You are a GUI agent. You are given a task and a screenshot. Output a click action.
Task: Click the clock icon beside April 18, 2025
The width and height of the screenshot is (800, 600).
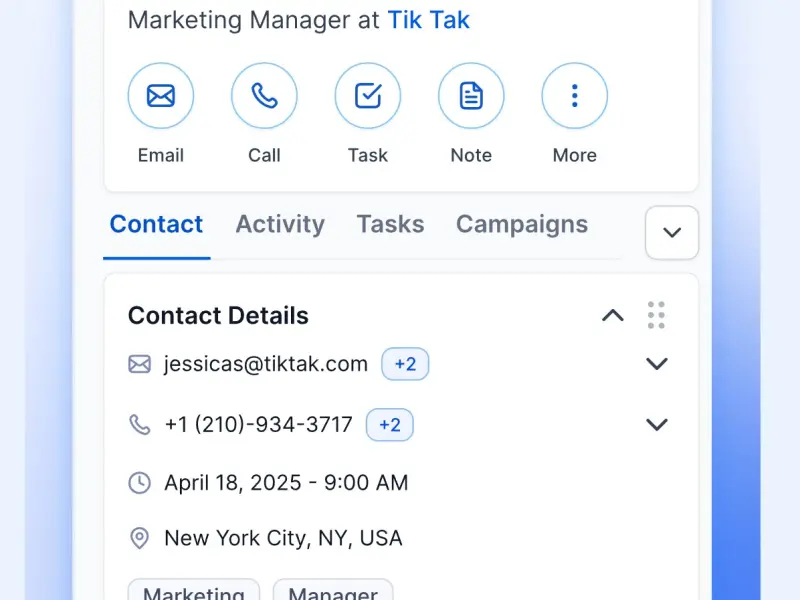(140, 483)
